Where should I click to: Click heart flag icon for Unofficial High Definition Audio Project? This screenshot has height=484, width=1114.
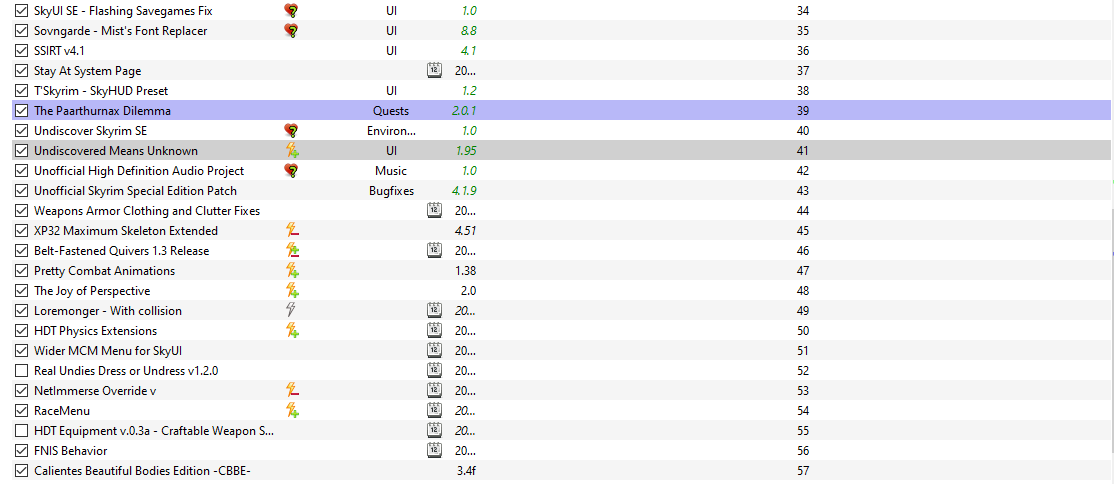291,171
